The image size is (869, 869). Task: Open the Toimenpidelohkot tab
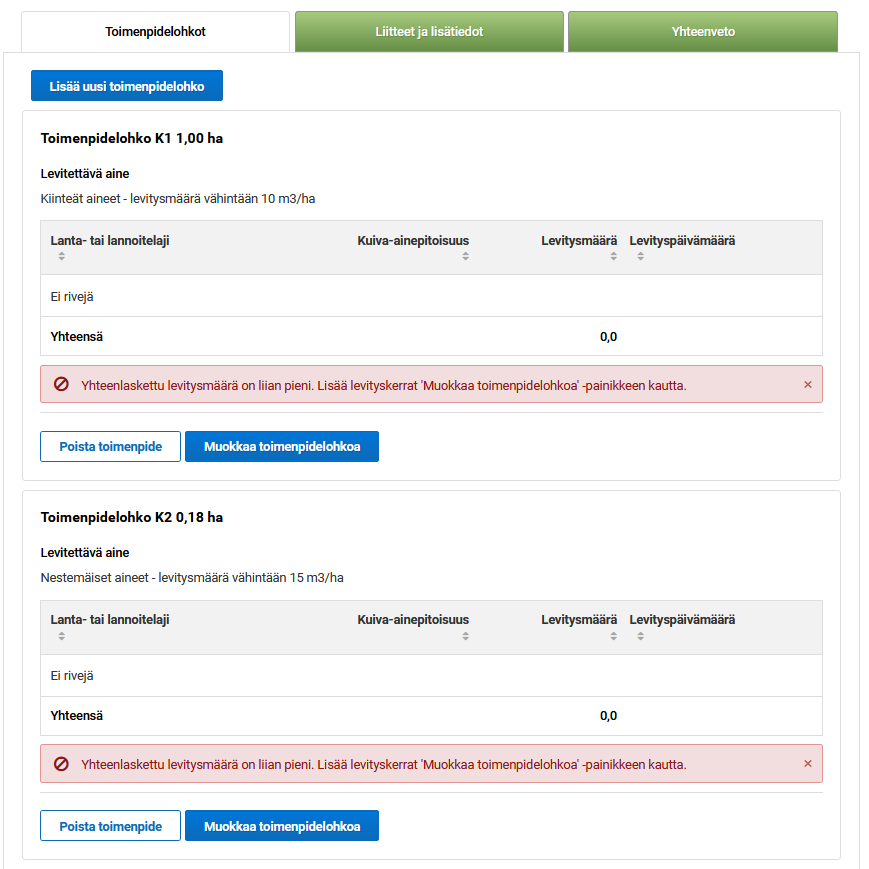click(x=155, y=32)
